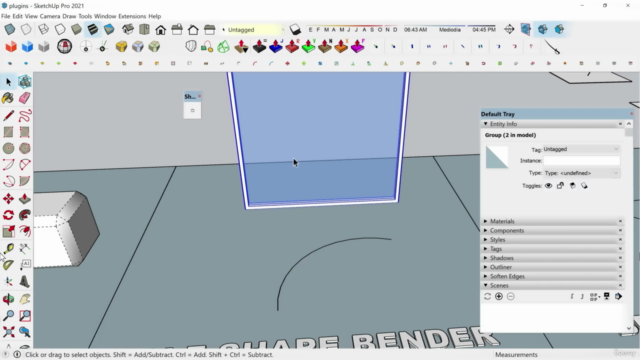The height and width of the screenshot is (360, 640).
Task: Click the blue cube extension icon
Action: click(x=27, y=47)
